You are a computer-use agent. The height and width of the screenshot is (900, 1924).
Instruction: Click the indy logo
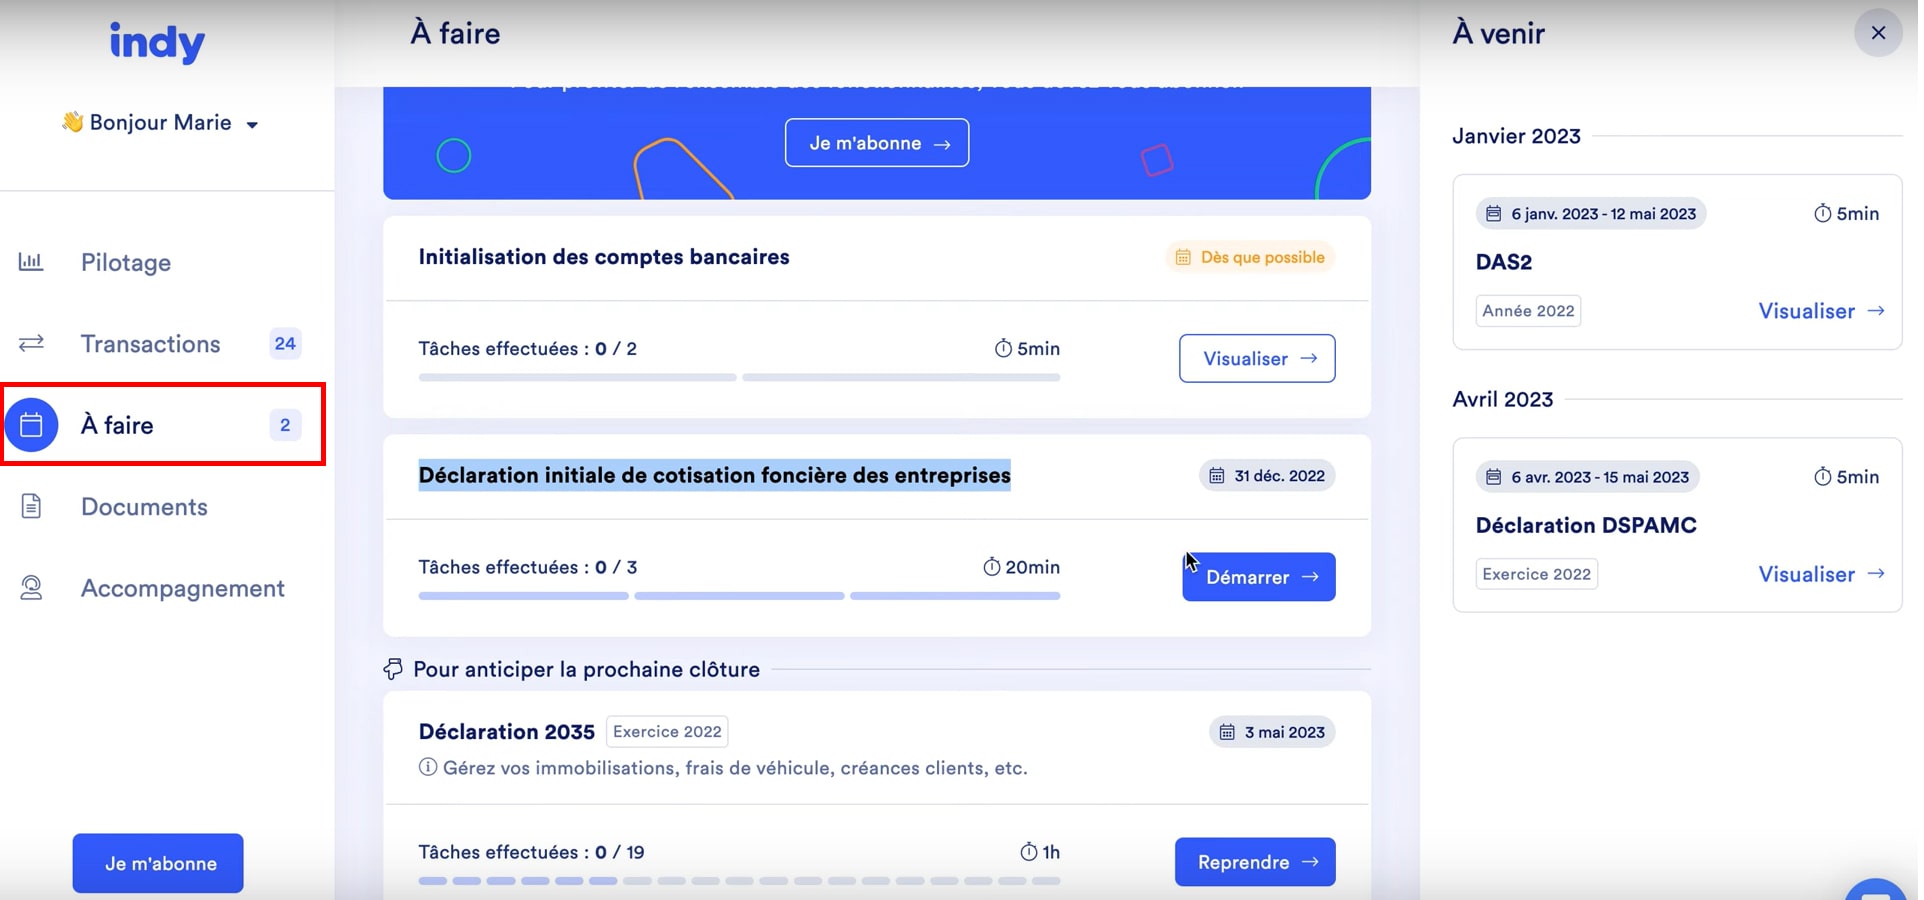[157, 42]
